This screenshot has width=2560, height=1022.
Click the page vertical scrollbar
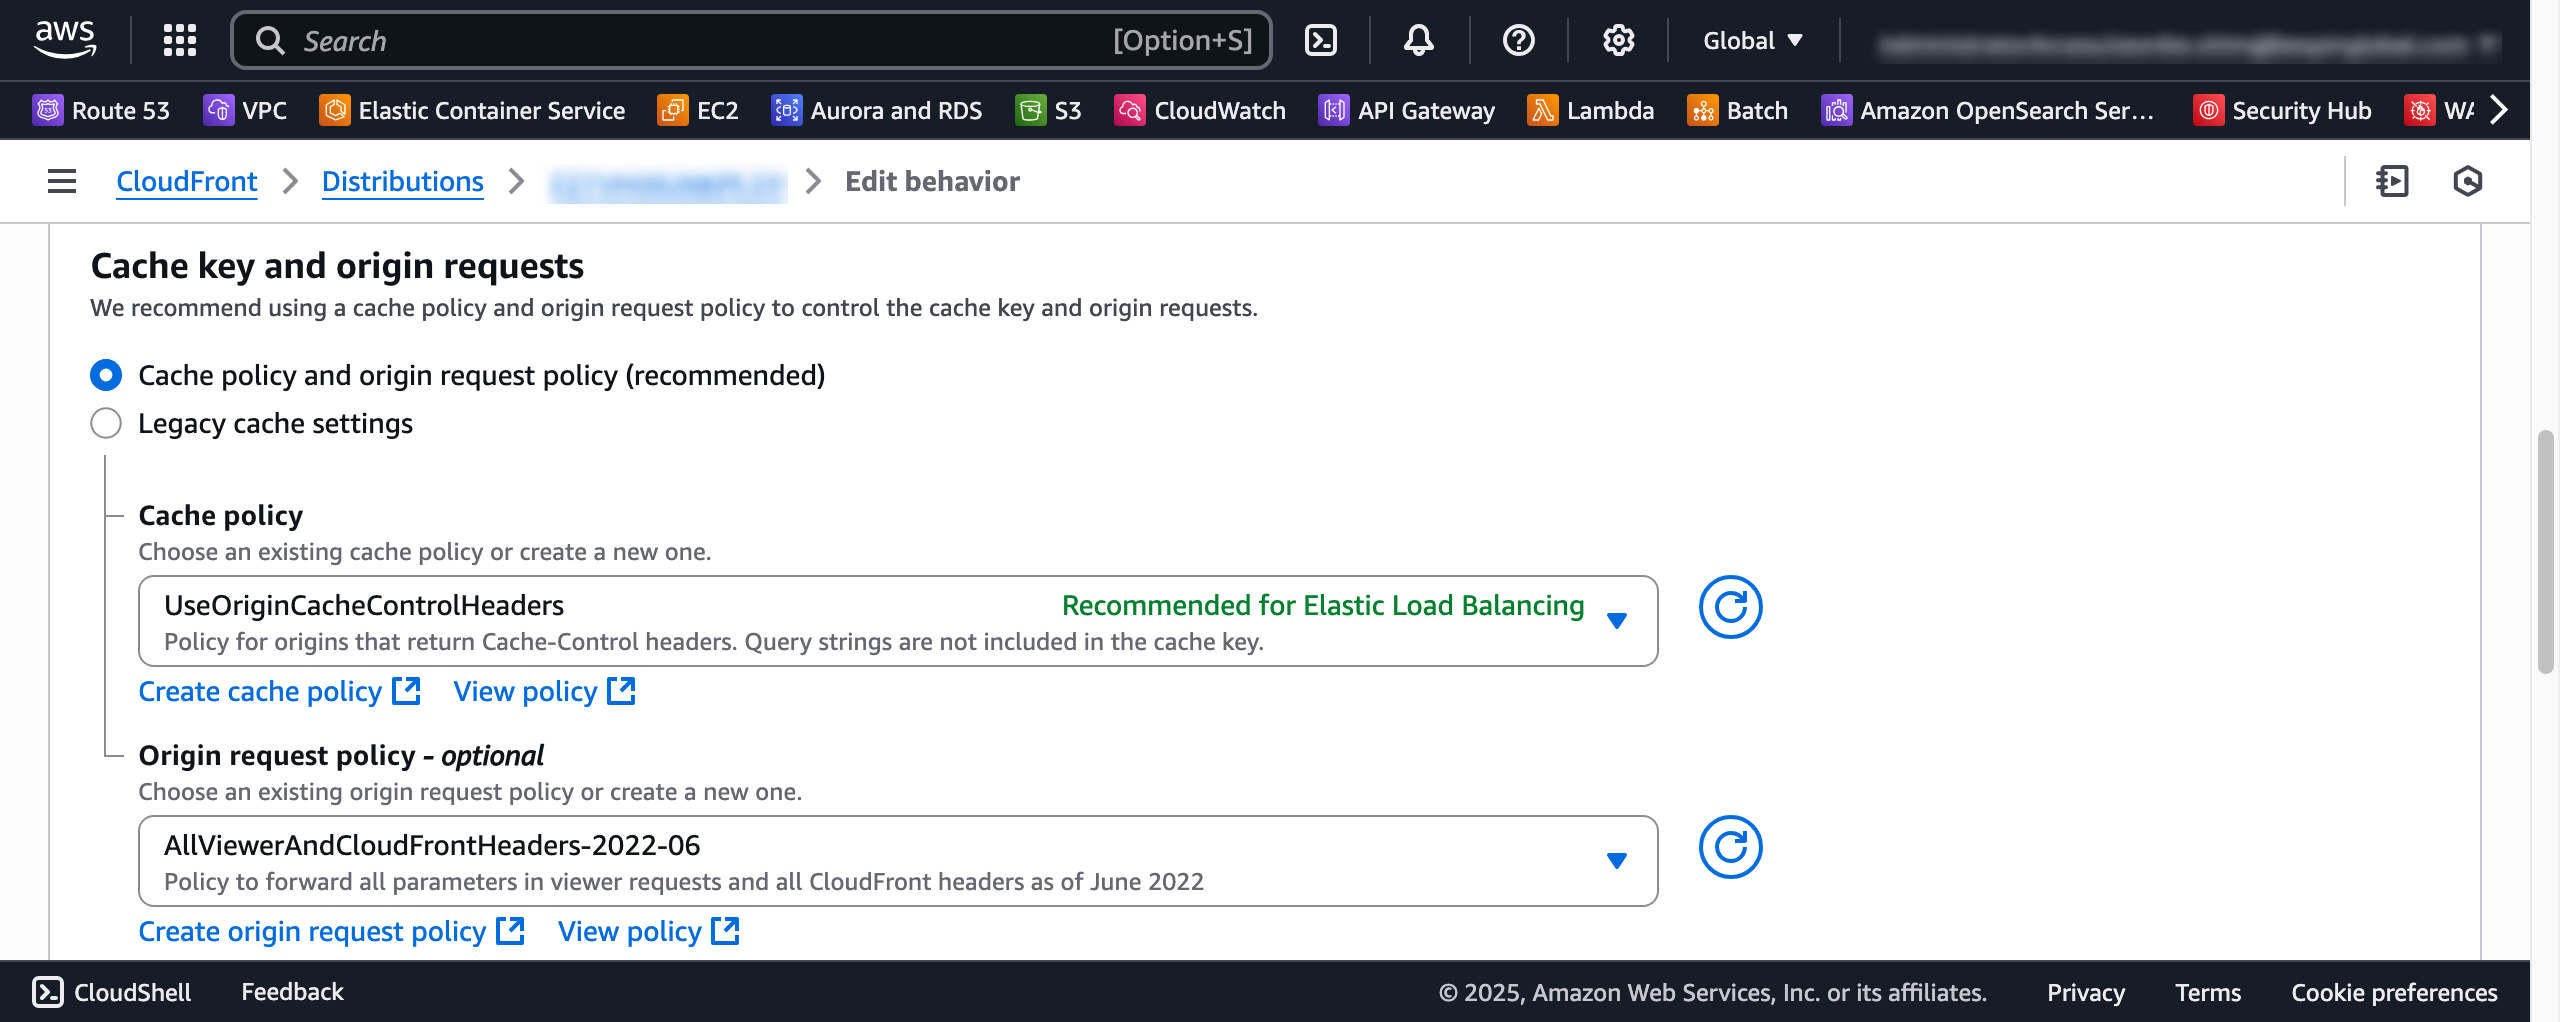tap(2546, 552)
